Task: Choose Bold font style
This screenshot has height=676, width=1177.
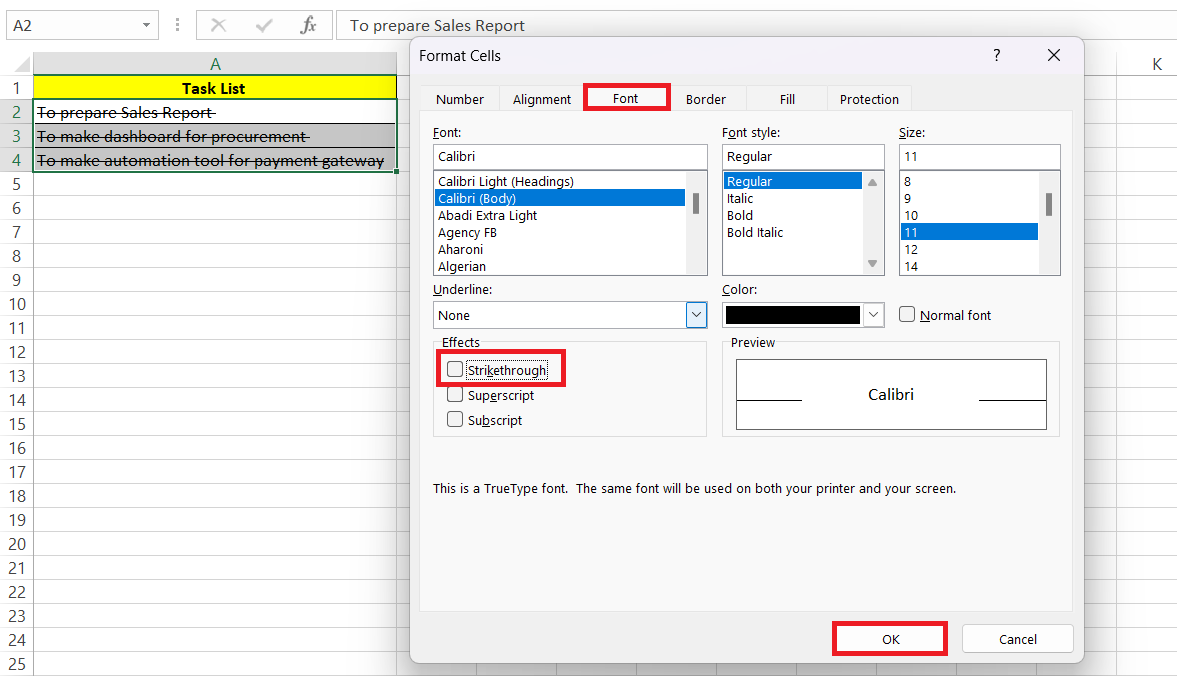Action: click(793, 215)
